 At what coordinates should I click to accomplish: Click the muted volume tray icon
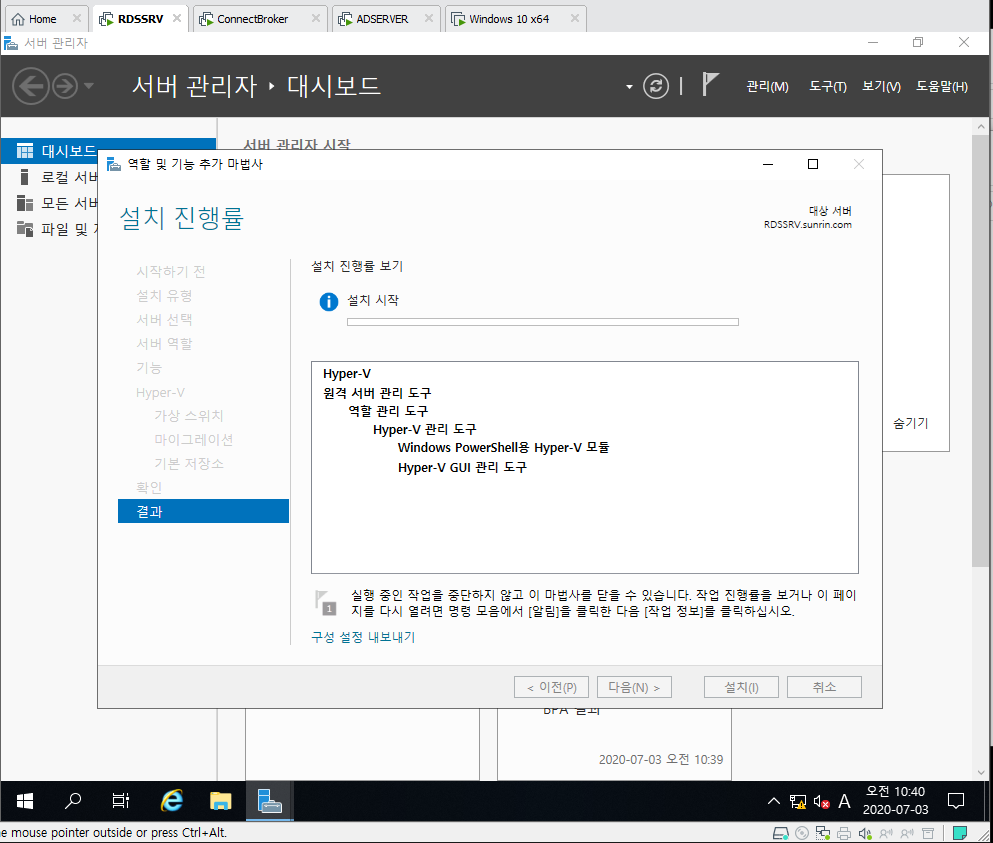pyautogui.click(x=821, y=802)
